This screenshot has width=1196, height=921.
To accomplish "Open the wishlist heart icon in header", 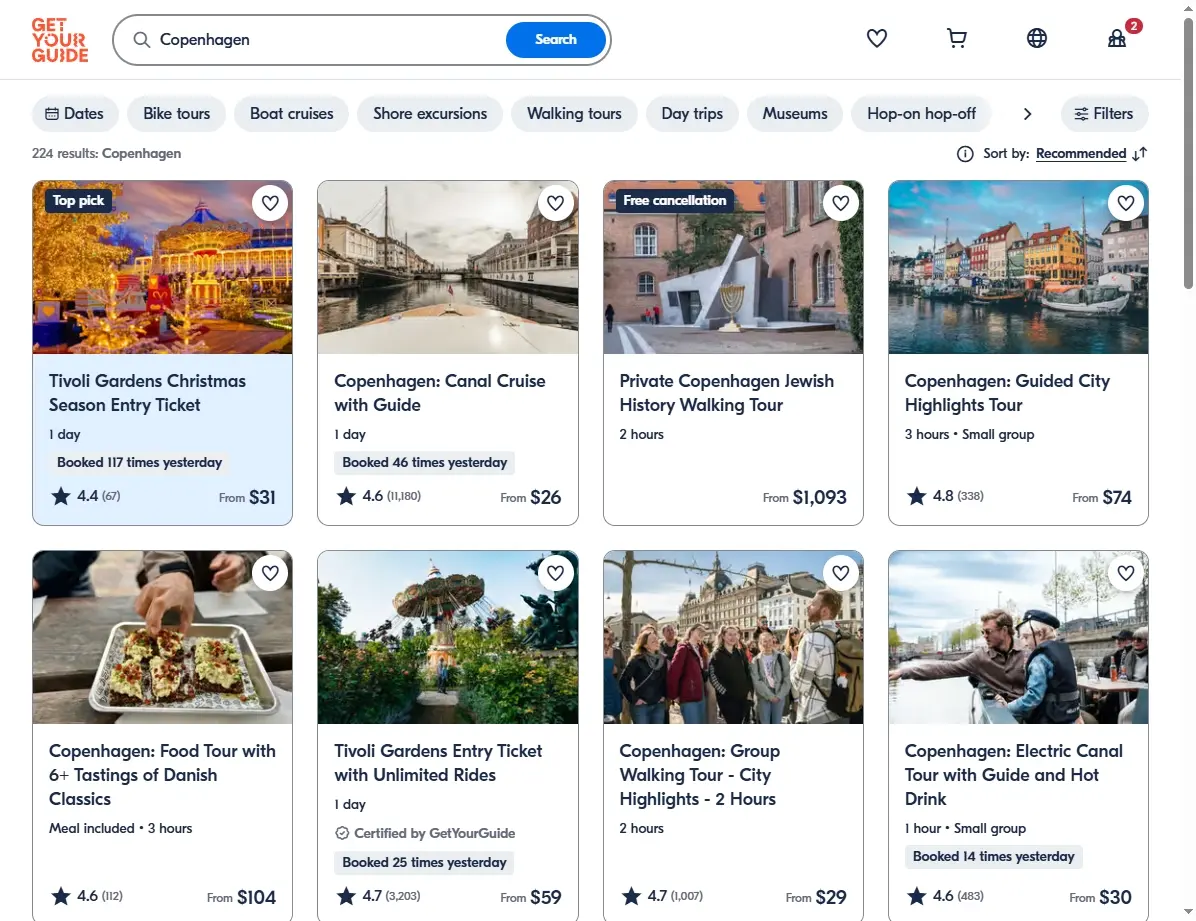I will point(876,38).
